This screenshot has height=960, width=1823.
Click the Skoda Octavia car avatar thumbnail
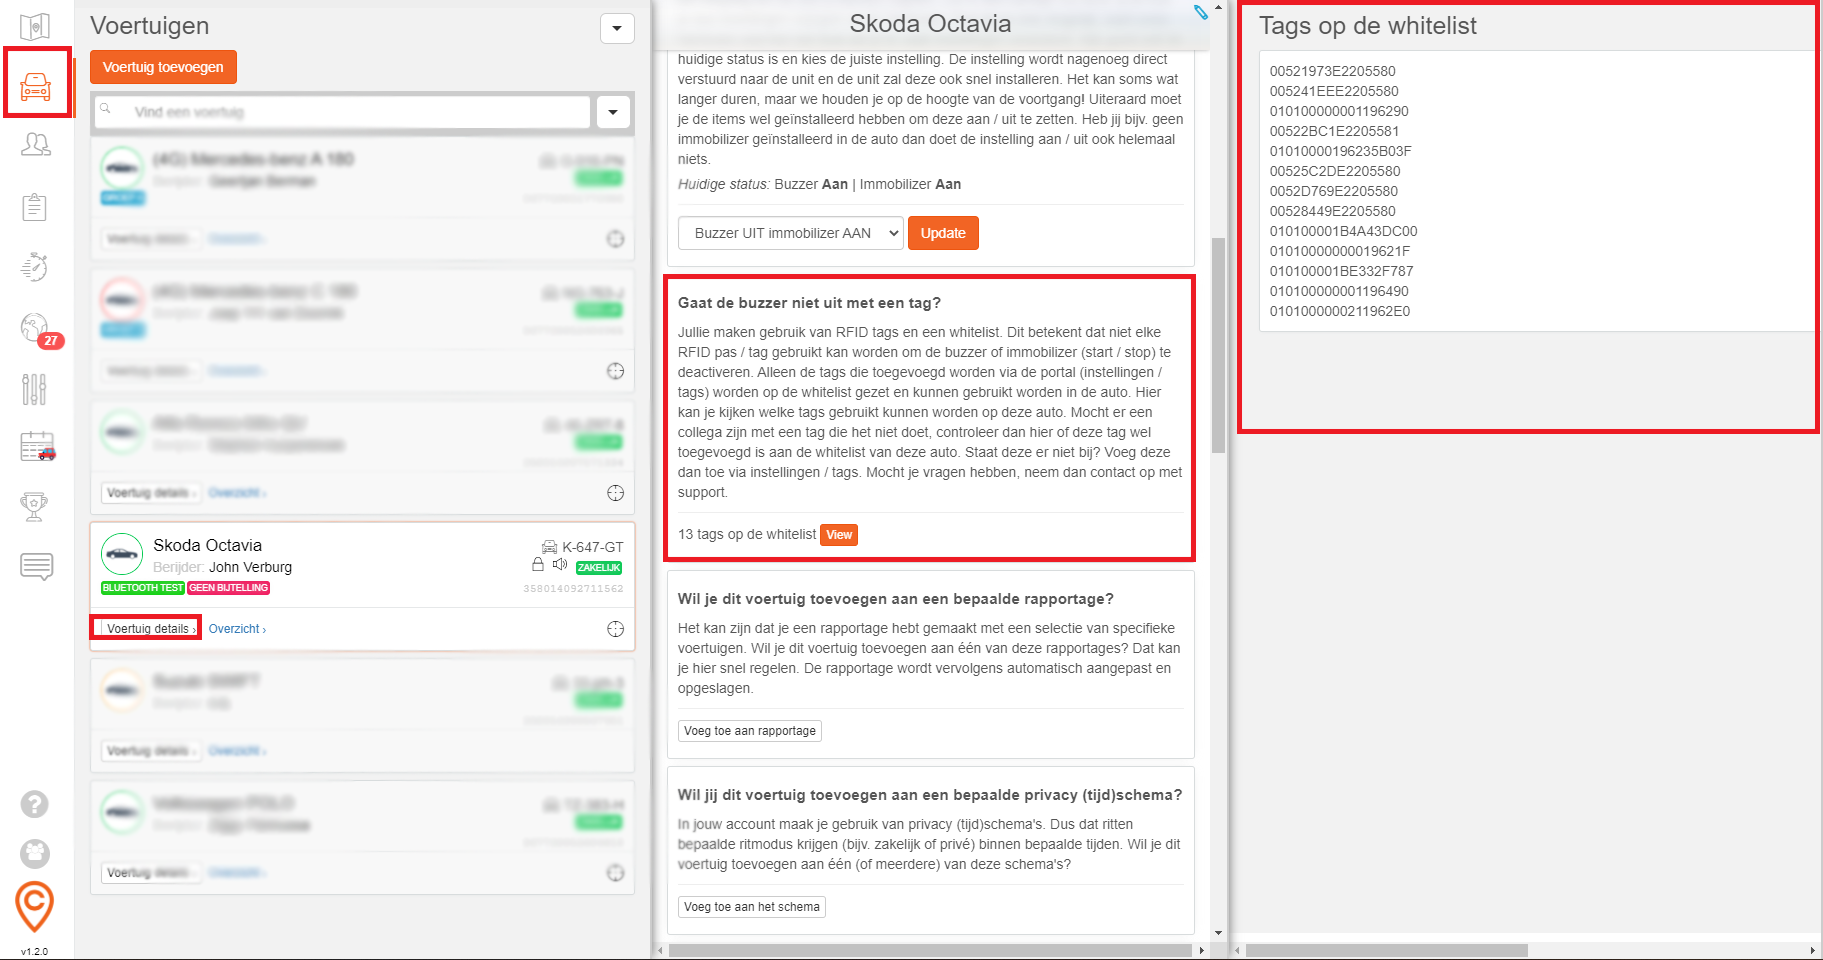(x=122, y=553)
